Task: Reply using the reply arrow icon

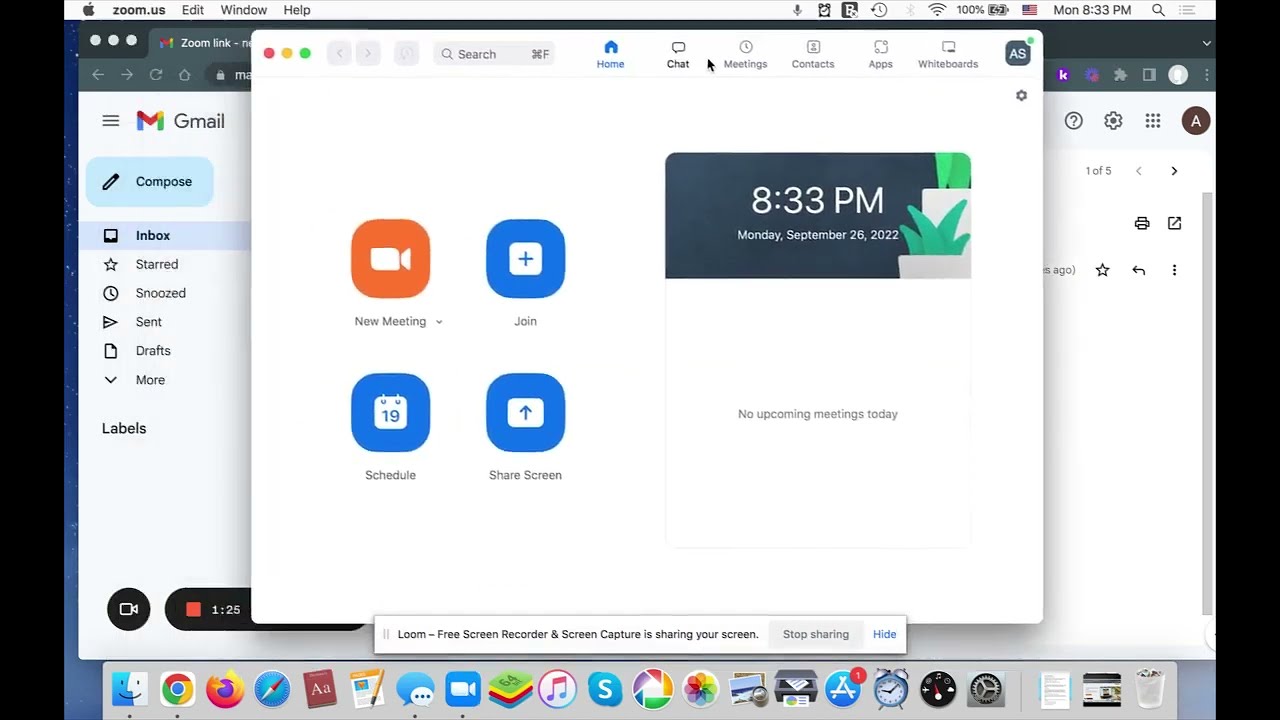Action: (1138, 270)
